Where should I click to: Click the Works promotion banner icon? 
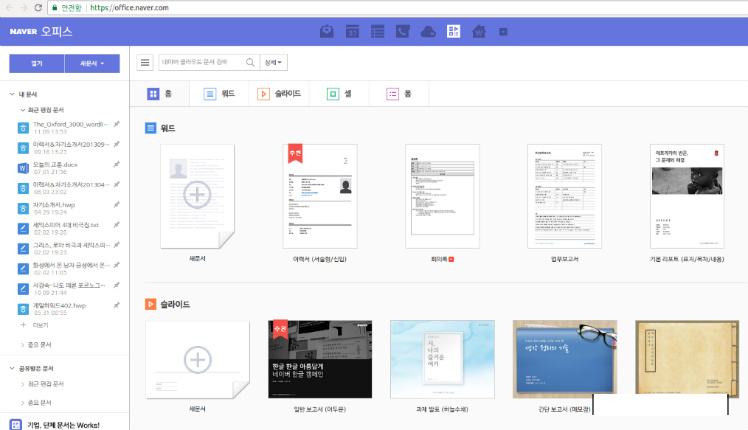[15, 425]
